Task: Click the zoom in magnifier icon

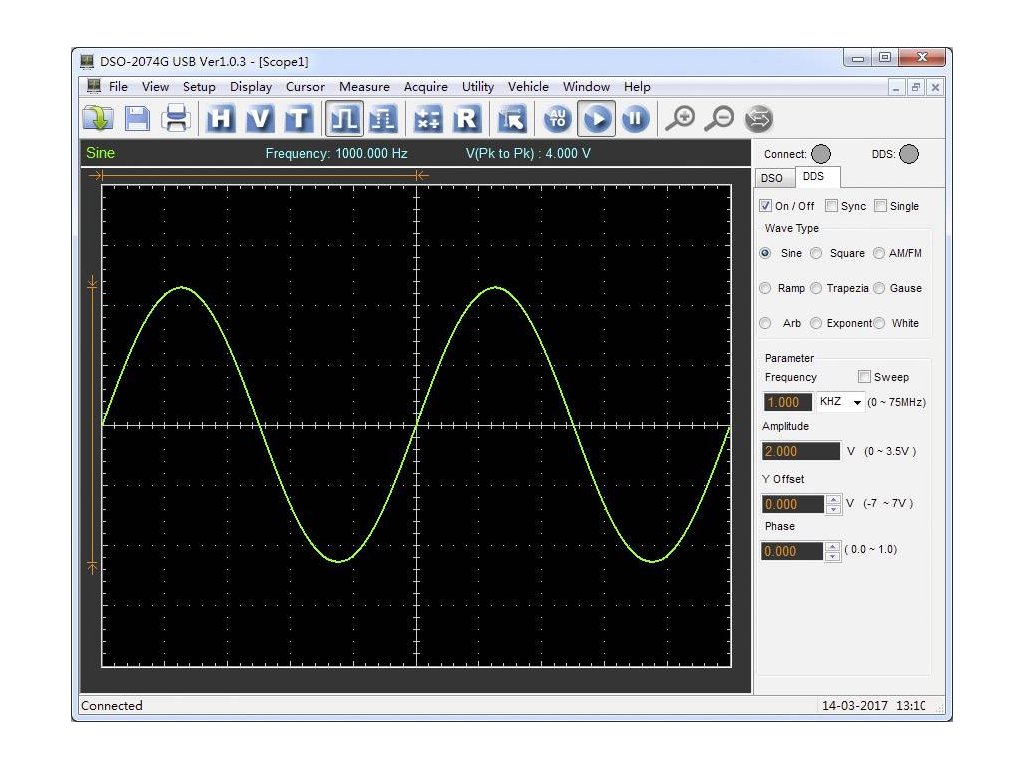Action: tap(680, 120)
